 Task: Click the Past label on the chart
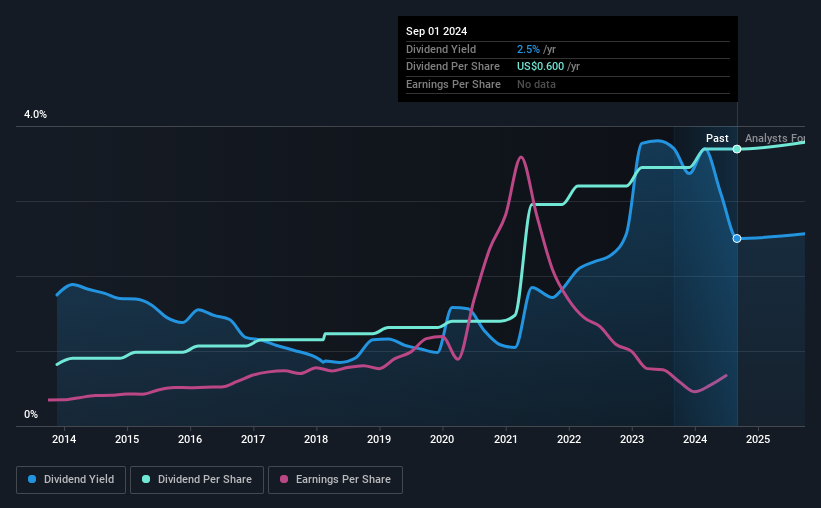point(717,138)
